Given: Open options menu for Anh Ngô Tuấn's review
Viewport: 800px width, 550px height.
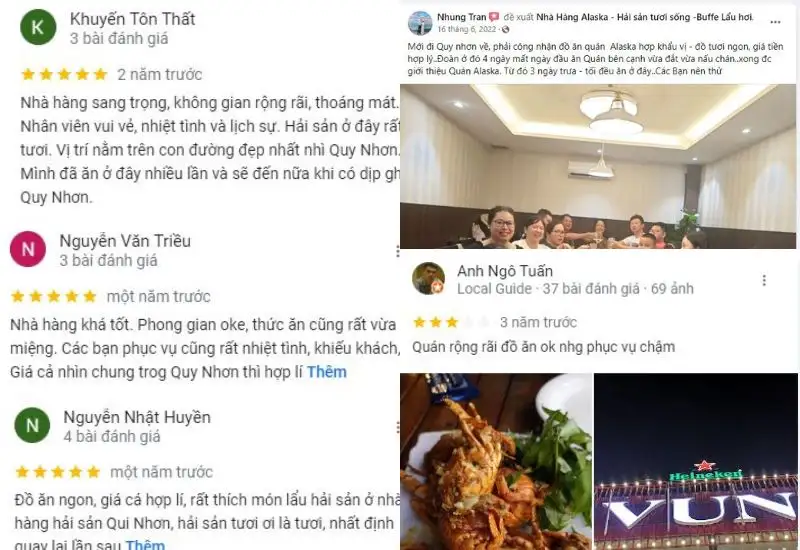Looking at the screenshot, I should (764, 280).
